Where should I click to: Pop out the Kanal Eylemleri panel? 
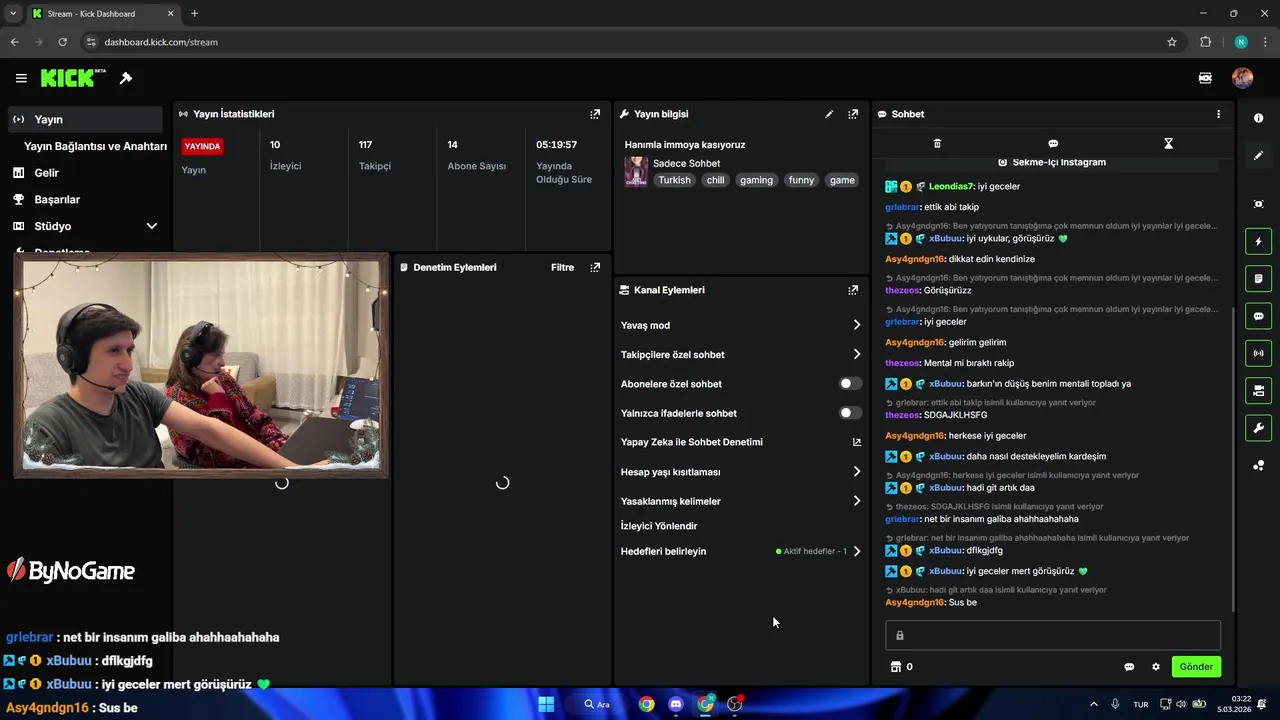pyautogui.click(x=853, y=290)
